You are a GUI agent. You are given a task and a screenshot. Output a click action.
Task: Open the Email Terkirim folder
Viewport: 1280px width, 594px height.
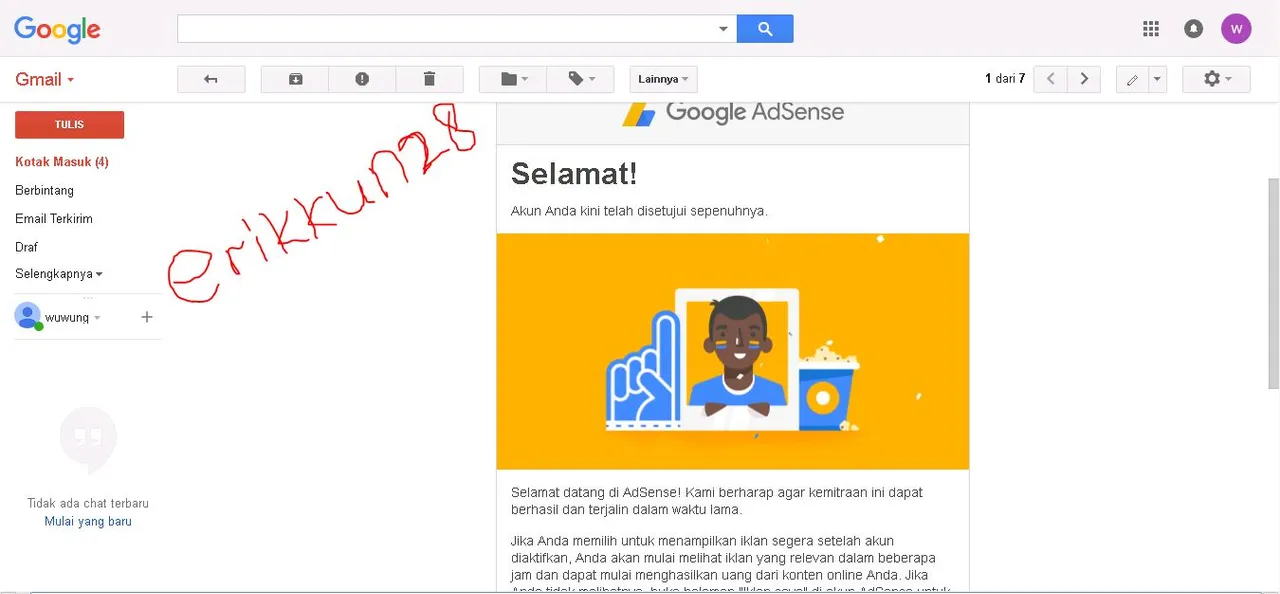pyautogui.click(x=54, y=218)
